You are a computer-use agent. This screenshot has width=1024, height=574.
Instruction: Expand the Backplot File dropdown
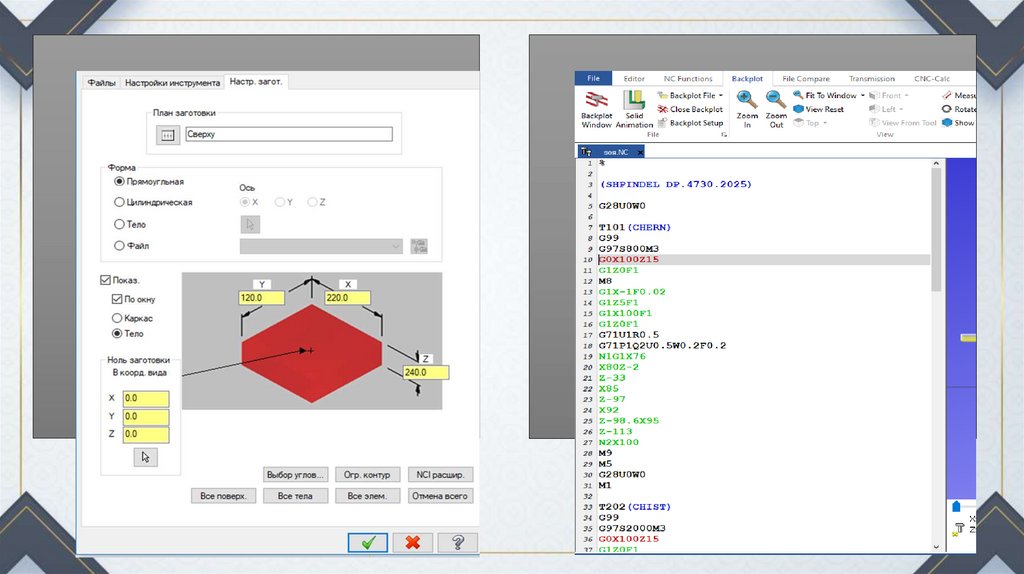pos(721,96)
